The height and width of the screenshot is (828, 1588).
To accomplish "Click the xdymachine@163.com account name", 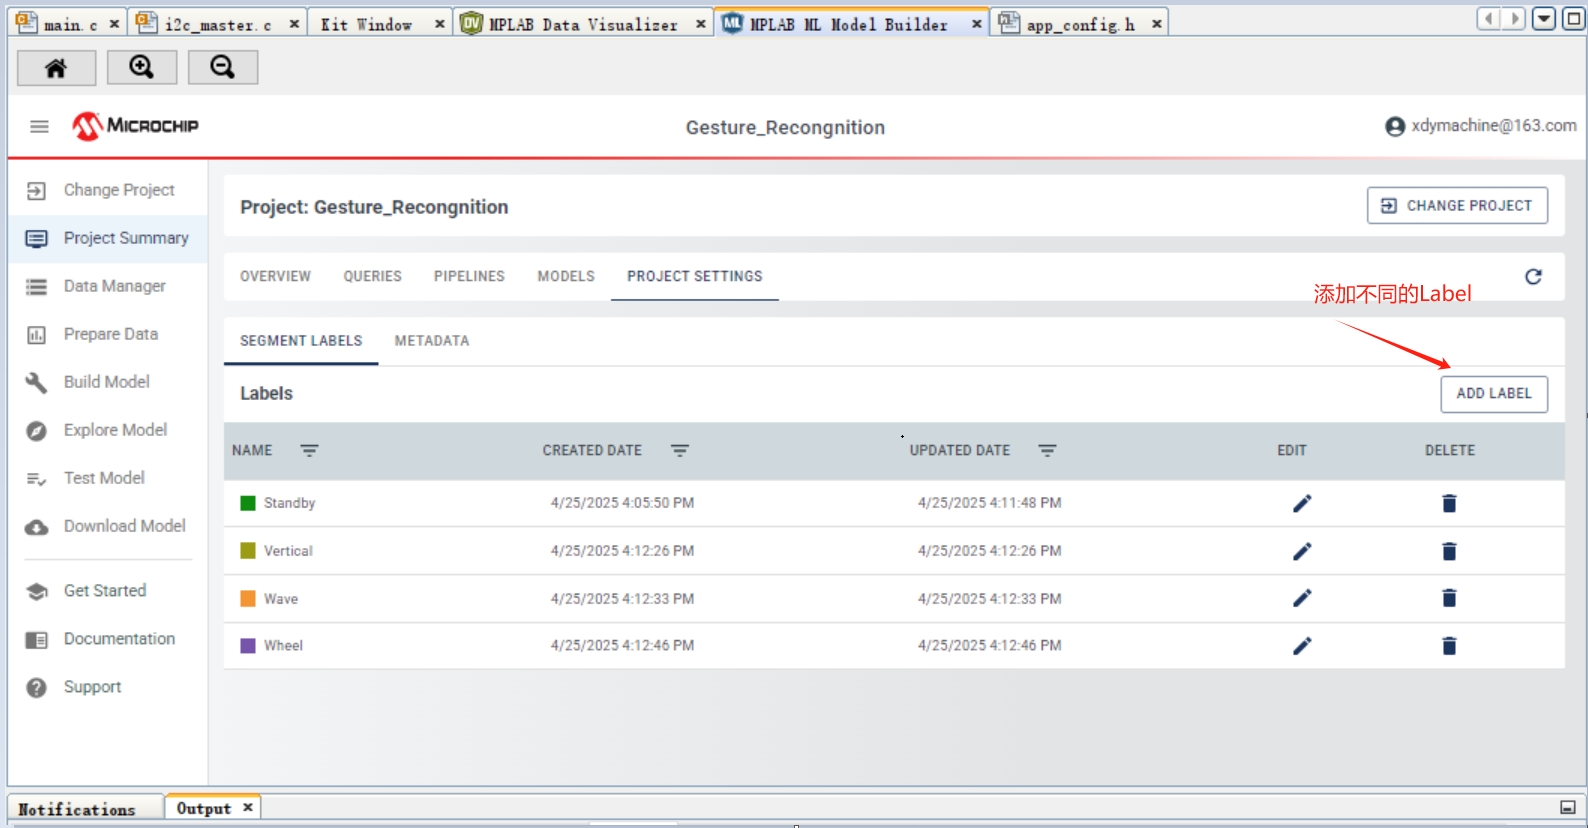I will click(1494, 126).
